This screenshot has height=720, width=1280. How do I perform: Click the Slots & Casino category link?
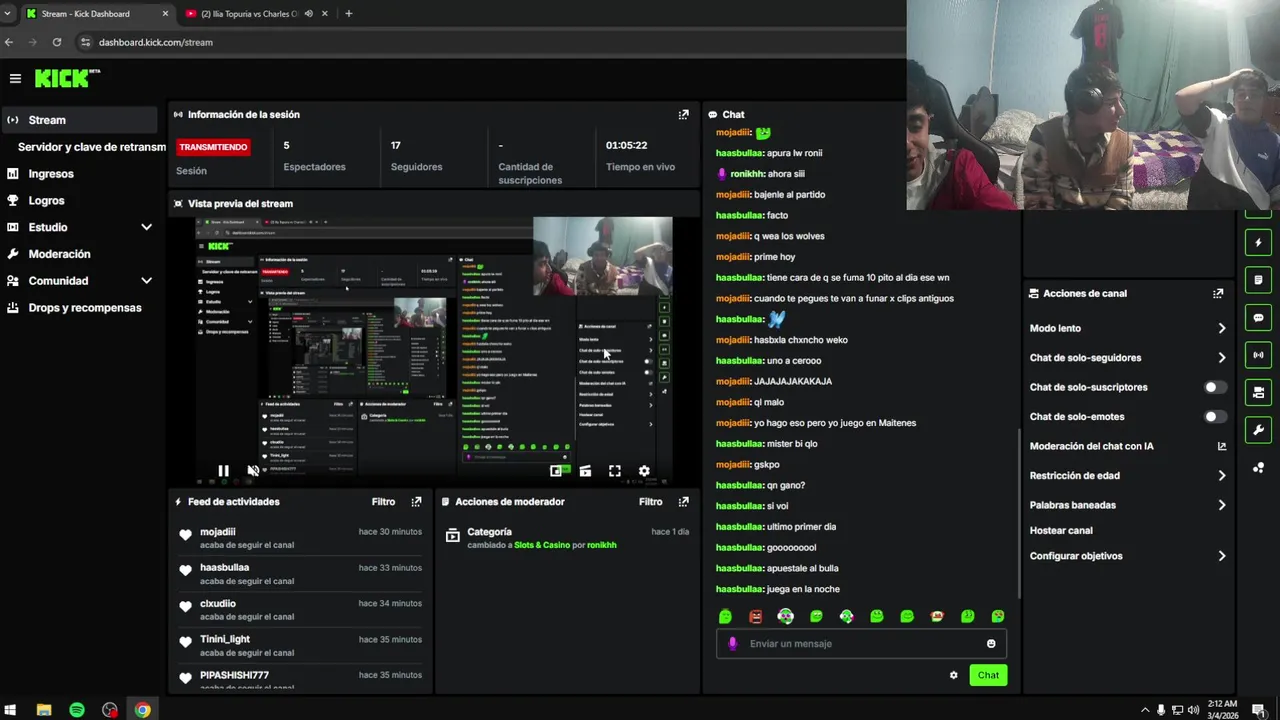(x=542, y=545)
